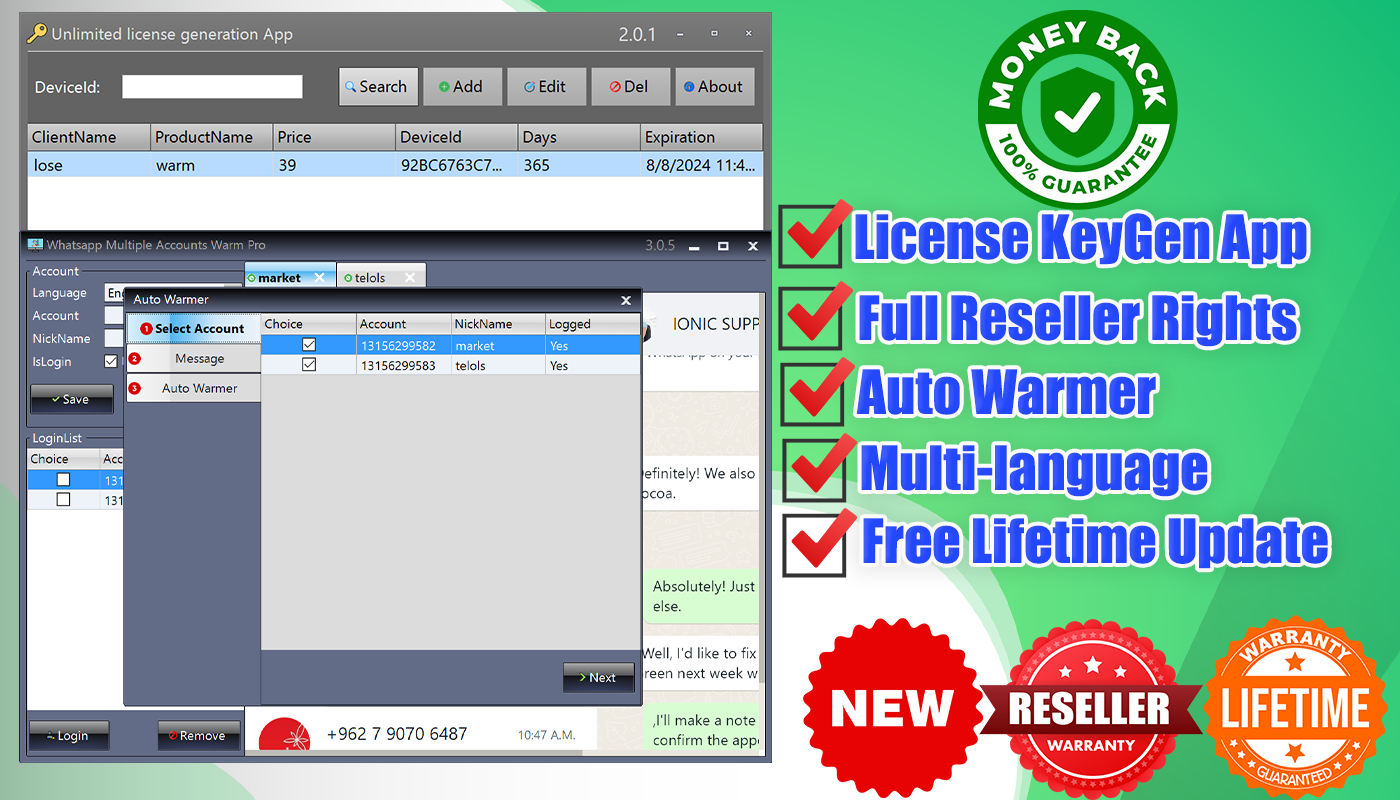
Task: Uncheck the telols account in Auto Warmer
Action: point(309,365)
